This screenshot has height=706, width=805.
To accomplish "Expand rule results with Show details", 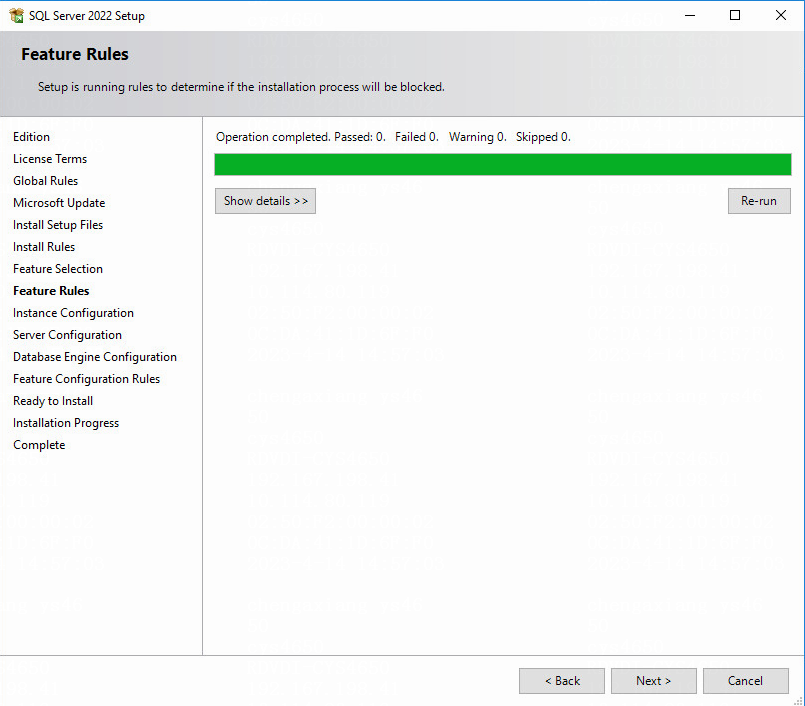I will (265, 201).
